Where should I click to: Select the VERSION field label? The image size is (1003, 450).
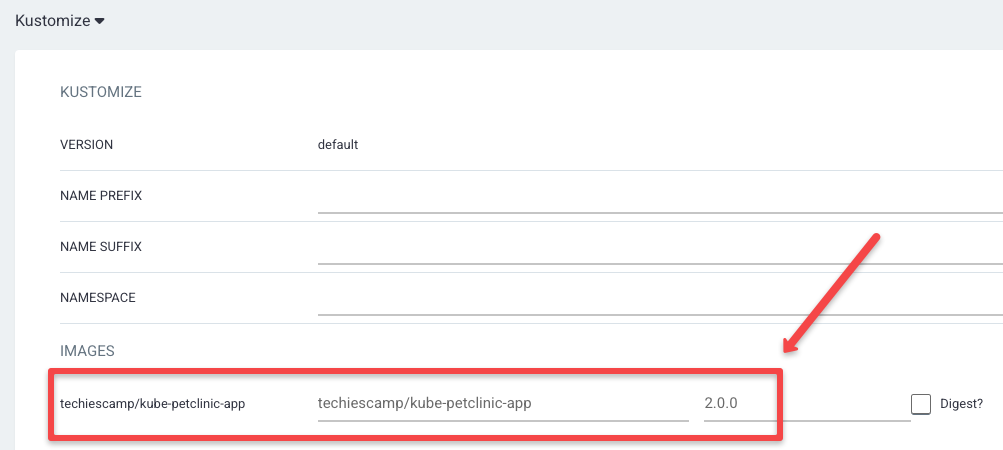coord(87,144)
